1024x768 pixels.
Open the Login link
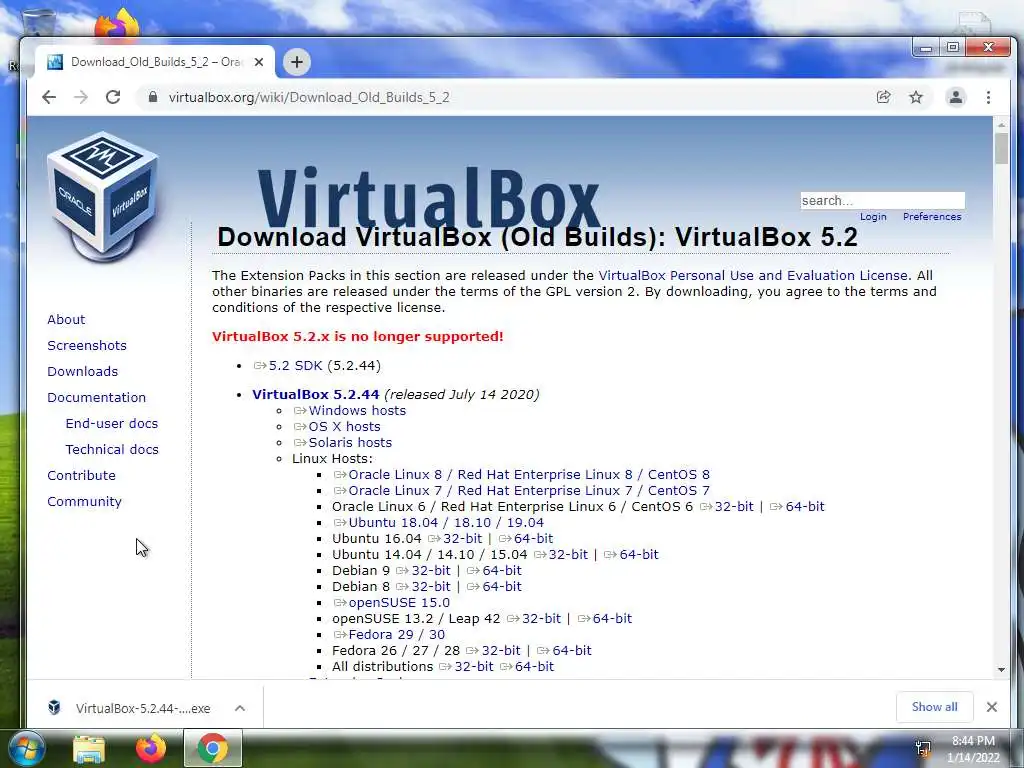pyautogui.click(x=873, y=216)
